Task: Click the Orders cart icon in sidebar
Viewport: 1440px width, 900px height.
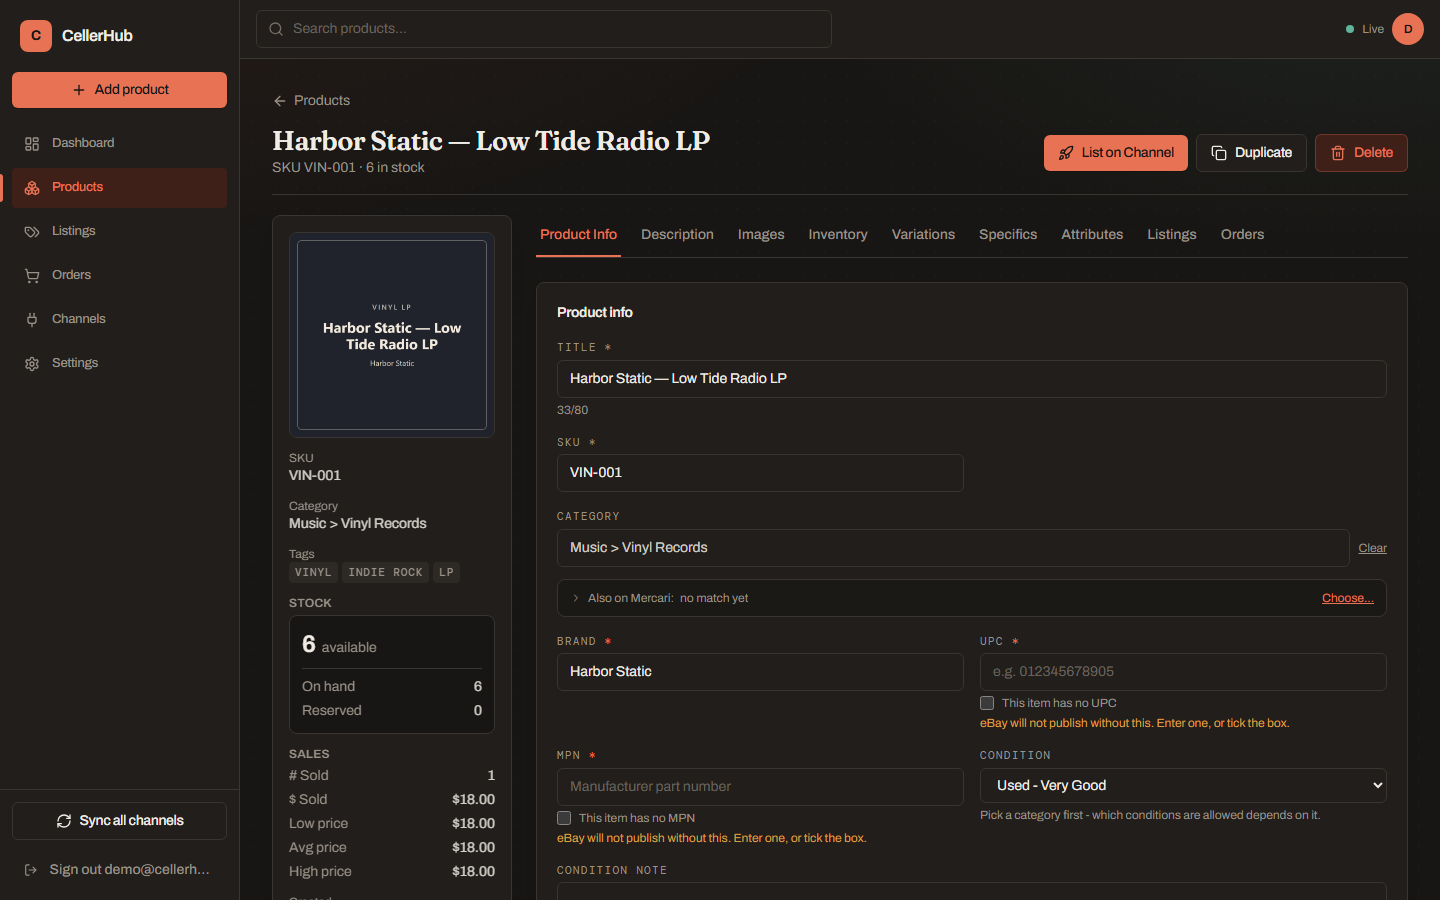Action: click(32, 276)
